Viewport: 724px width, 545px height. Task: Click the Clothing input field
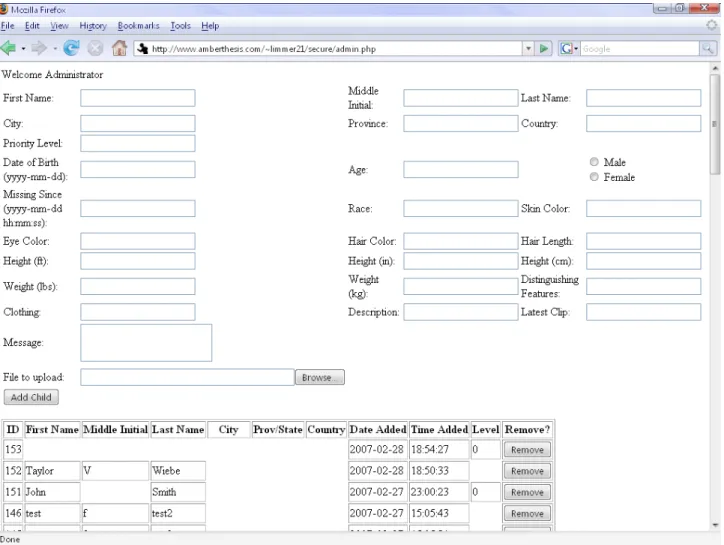click(138, 312)
